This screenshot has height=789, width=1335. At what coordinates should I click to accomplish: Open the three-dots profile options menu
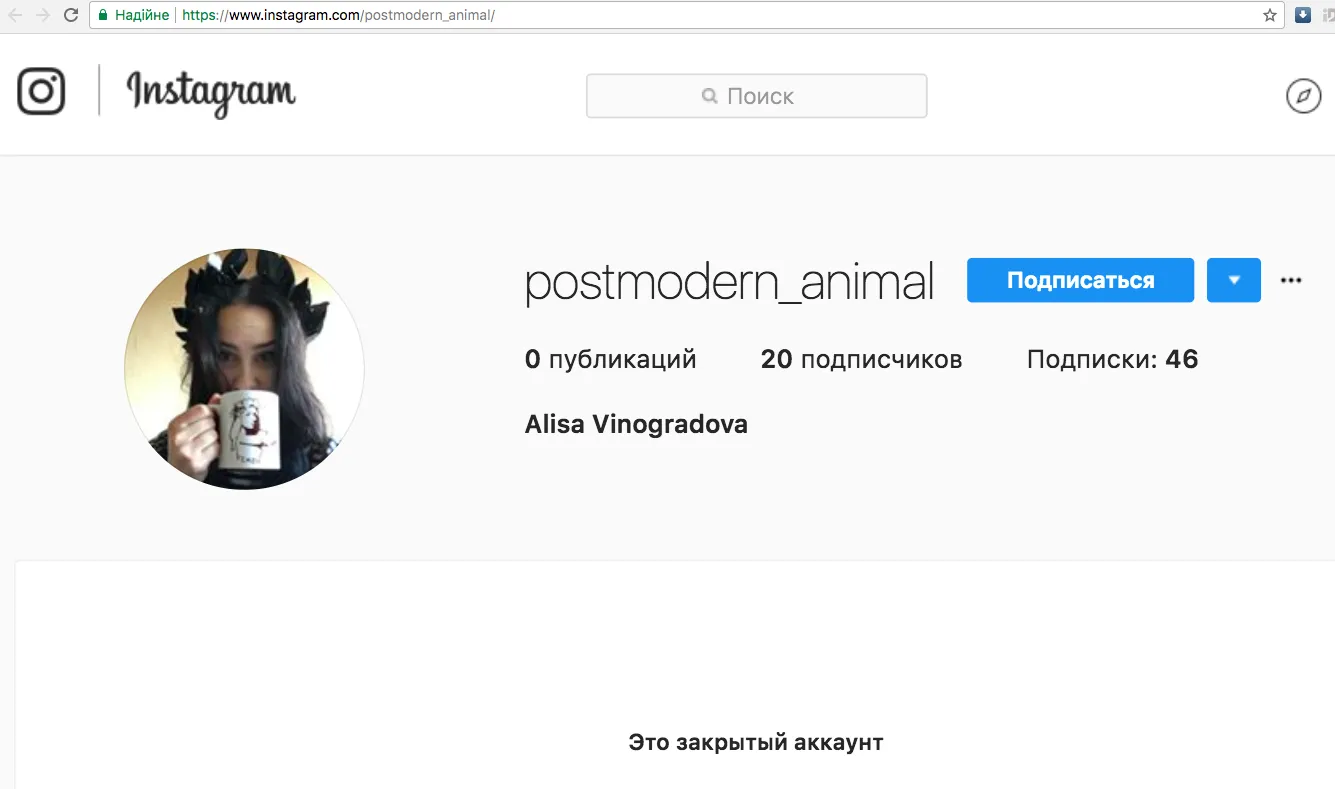tap(1291, 281)
